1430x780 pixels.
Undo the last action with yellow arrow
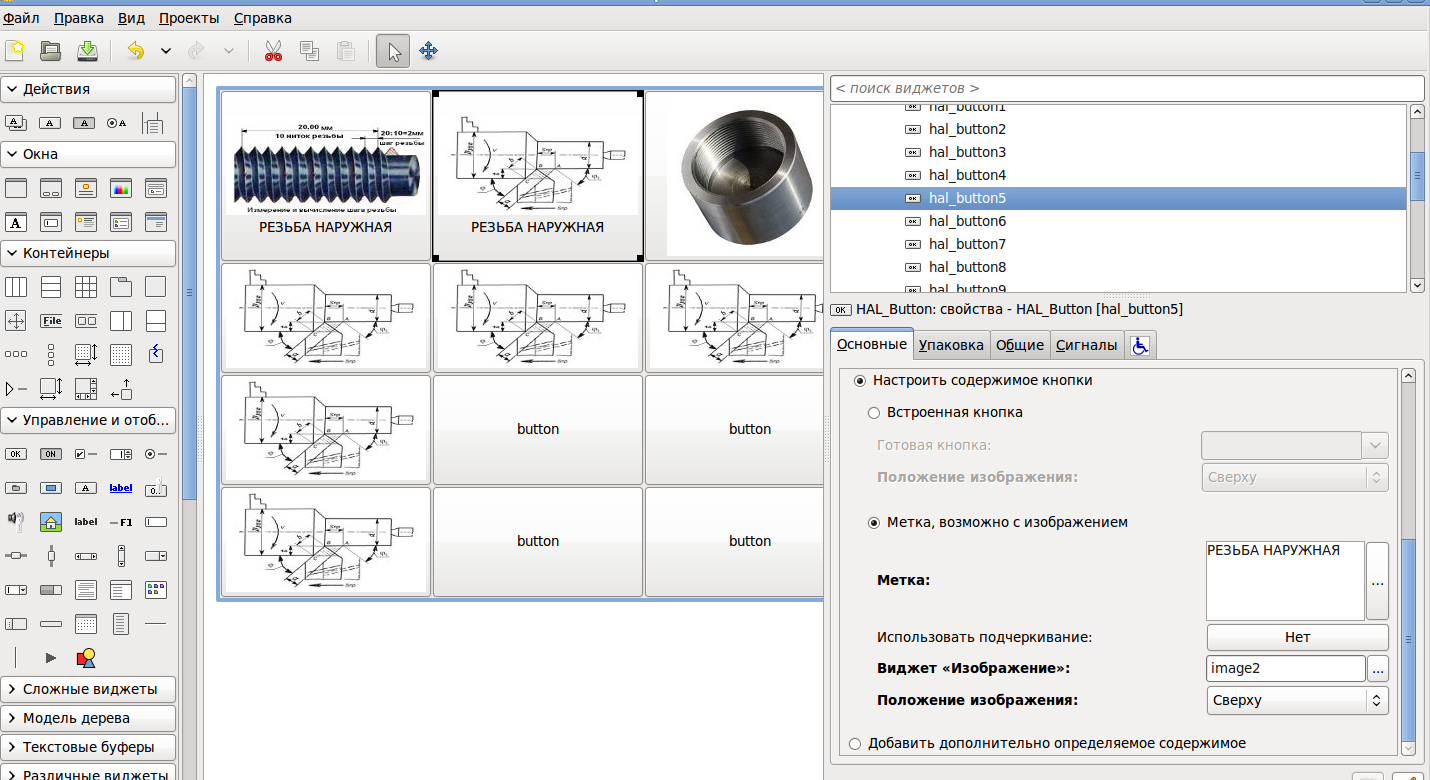tap(135, 51)
